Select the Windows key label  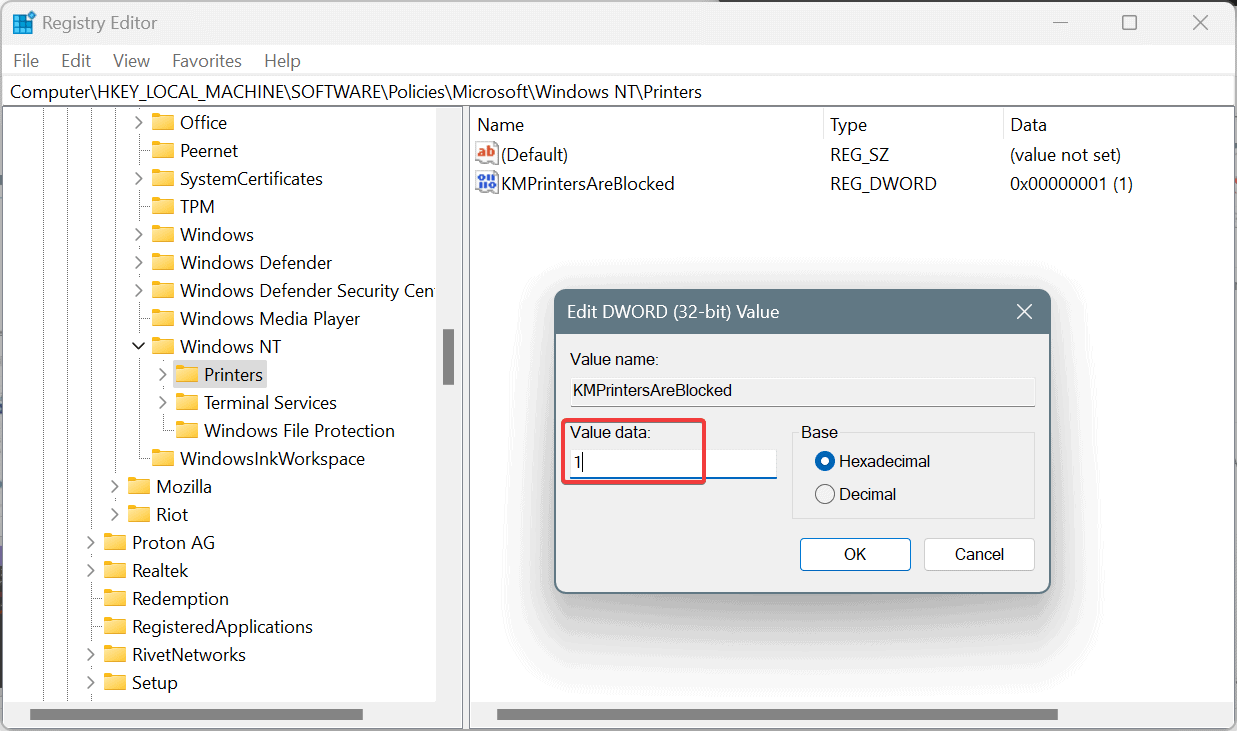click(216, 234)
